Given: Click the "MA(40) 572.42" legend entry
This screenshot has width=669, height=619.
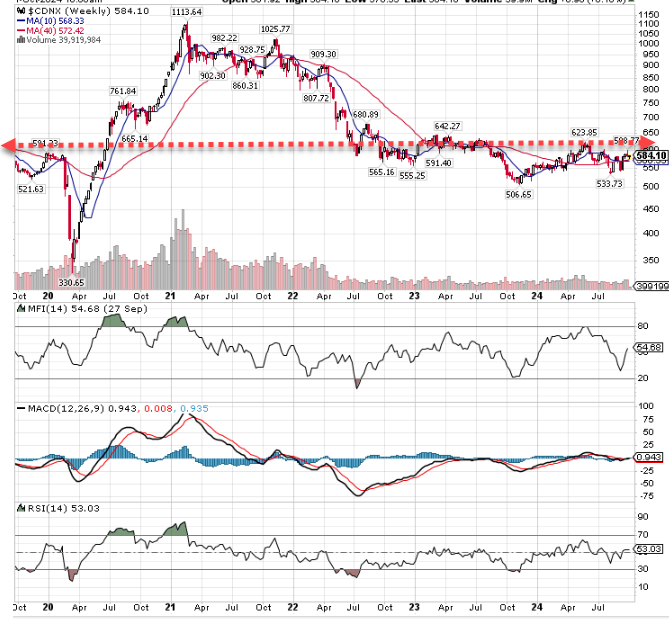Looking at the screenshot, I should (x=55, y=30).
